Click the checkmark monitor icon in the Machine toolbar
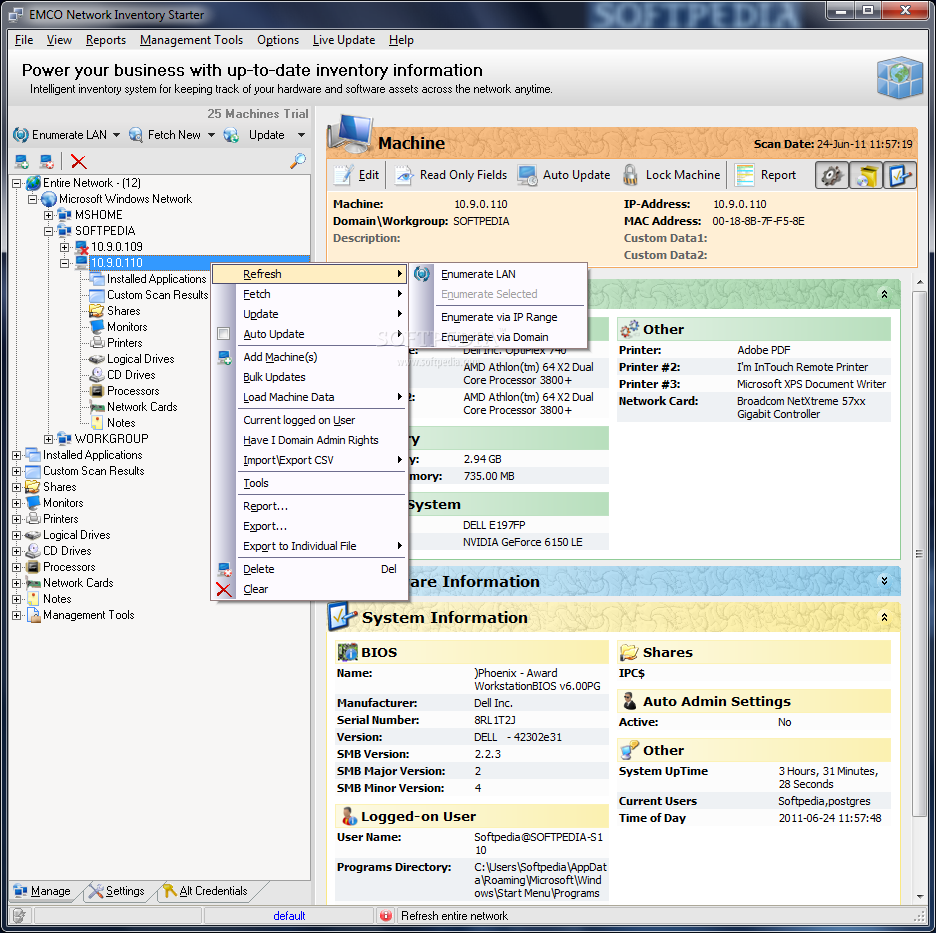This screenshot has width=936, height=933. [x=900, y=175]
